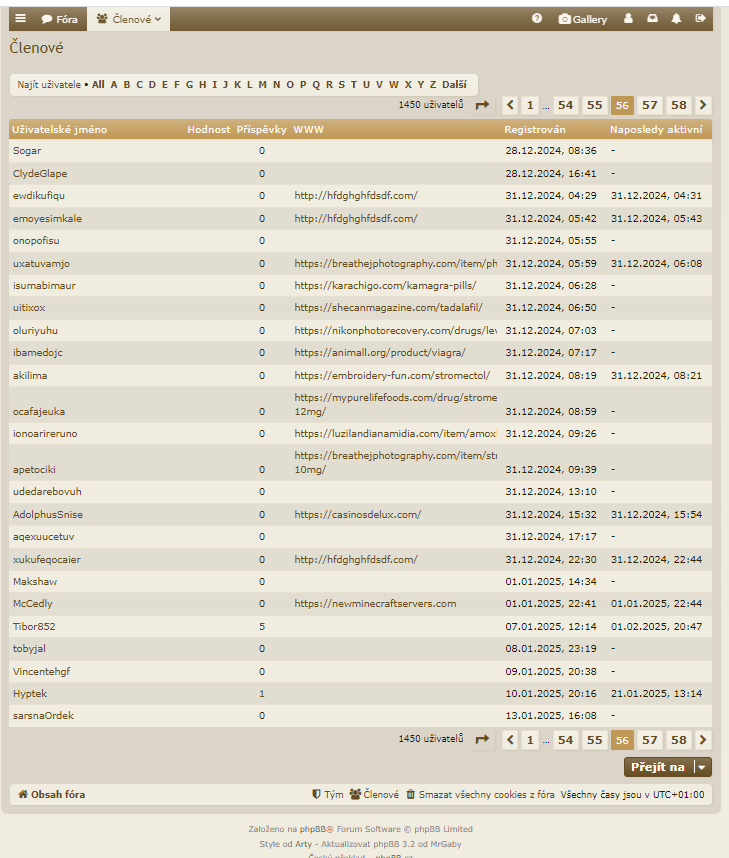This screenshot has width=729, height=858.
Task: Go to the Fóra tab
Action: [59, 19]
